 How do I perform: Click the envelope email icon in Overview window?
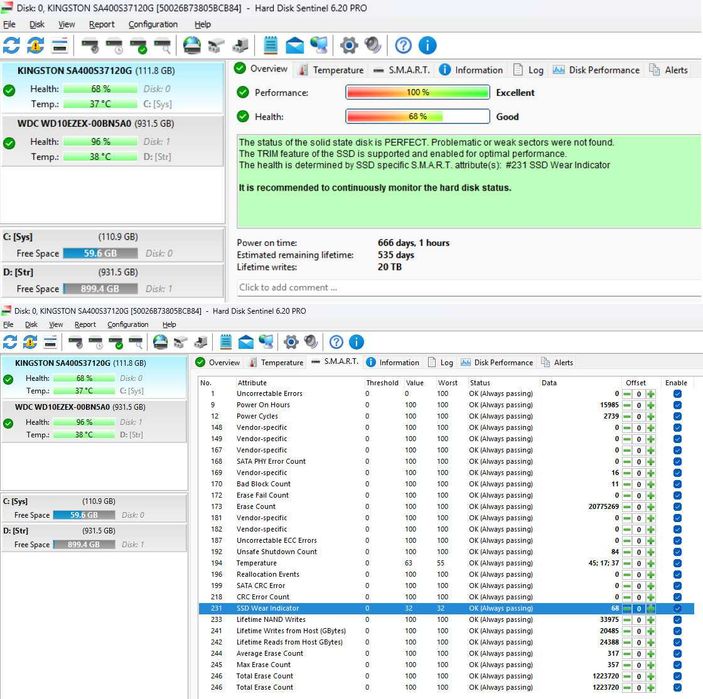click(295, 45)
